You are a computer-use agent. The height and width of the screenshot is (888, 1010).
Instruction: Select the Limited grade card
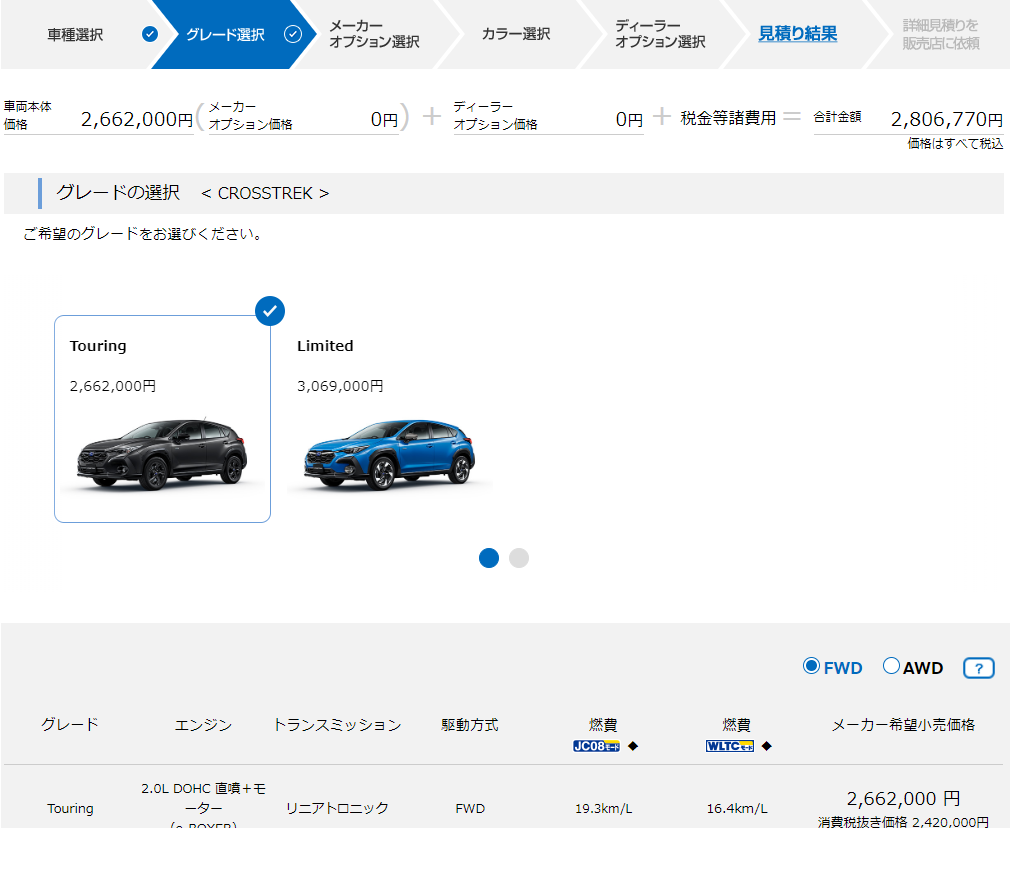click(x=390, y=419)
